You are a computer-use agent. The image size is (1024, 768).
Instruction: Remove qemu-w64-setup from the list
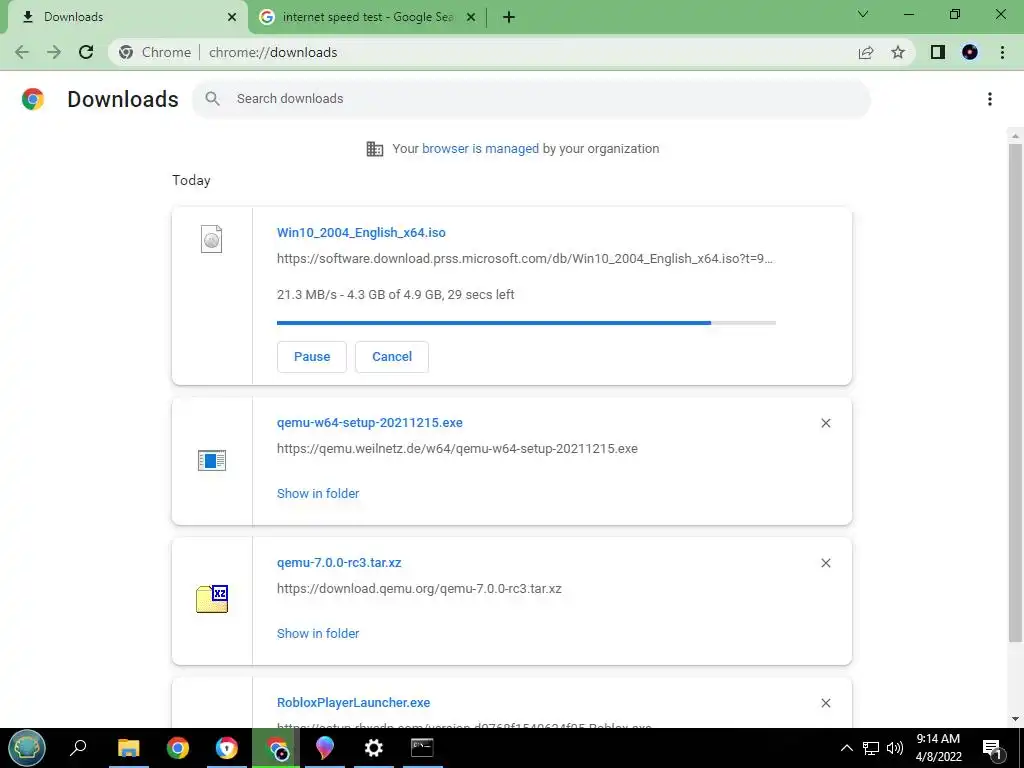click(825, 423)
